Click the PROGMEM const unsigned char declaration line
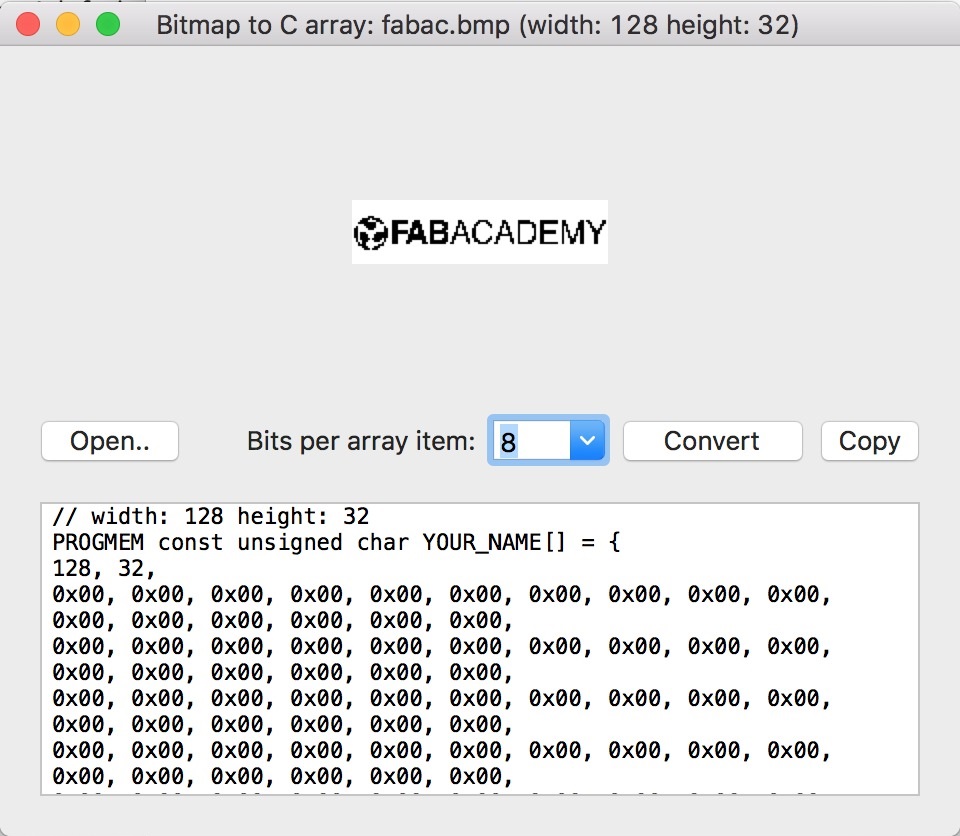 (336, 543)
